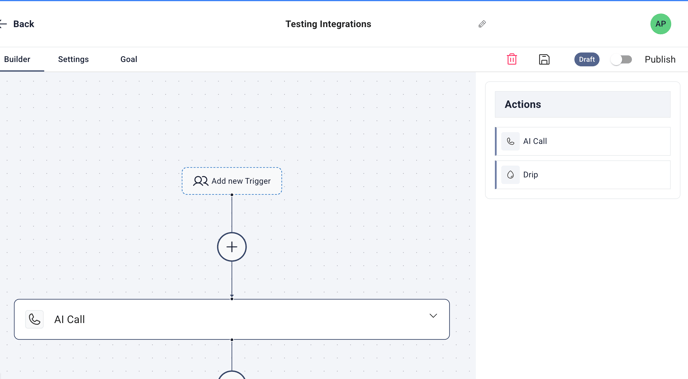Click the Draft status badge

coord(587,59)
